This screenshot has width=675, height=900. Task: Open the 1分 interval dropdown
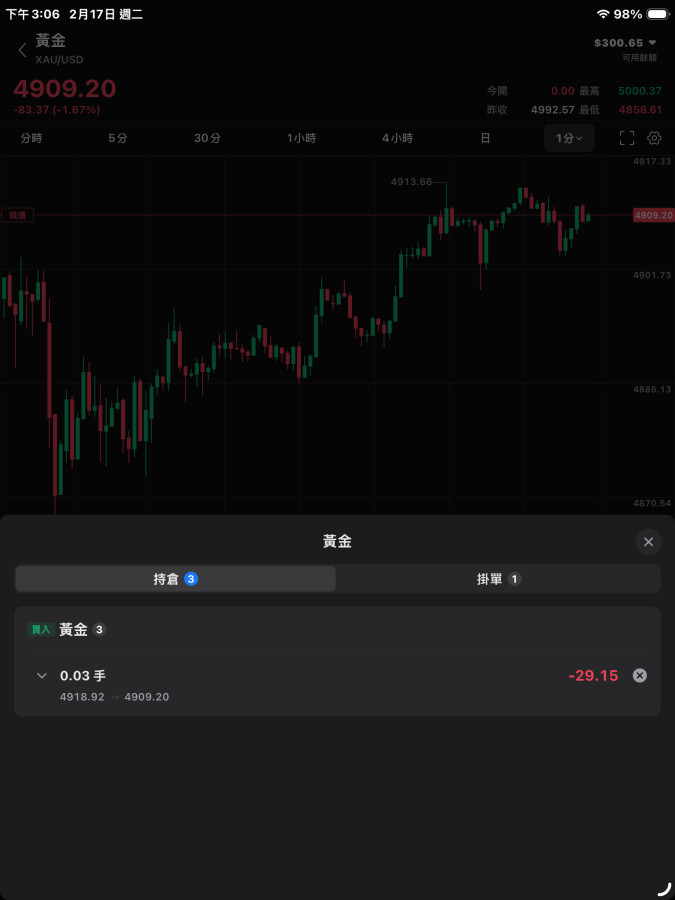coord(569,138)
